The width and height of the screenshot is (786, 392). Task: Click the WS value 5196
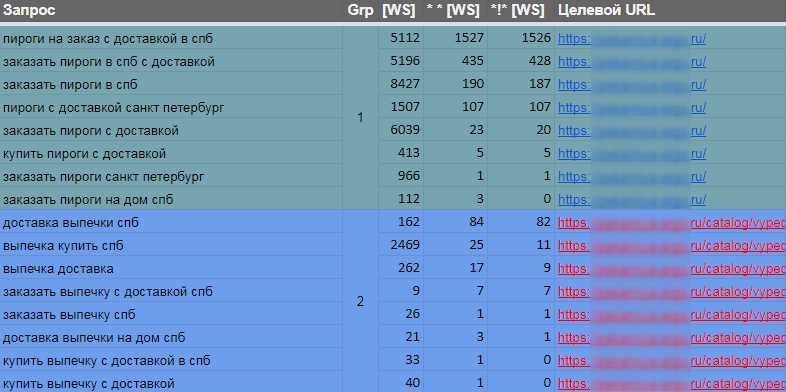tap(405, 62)
